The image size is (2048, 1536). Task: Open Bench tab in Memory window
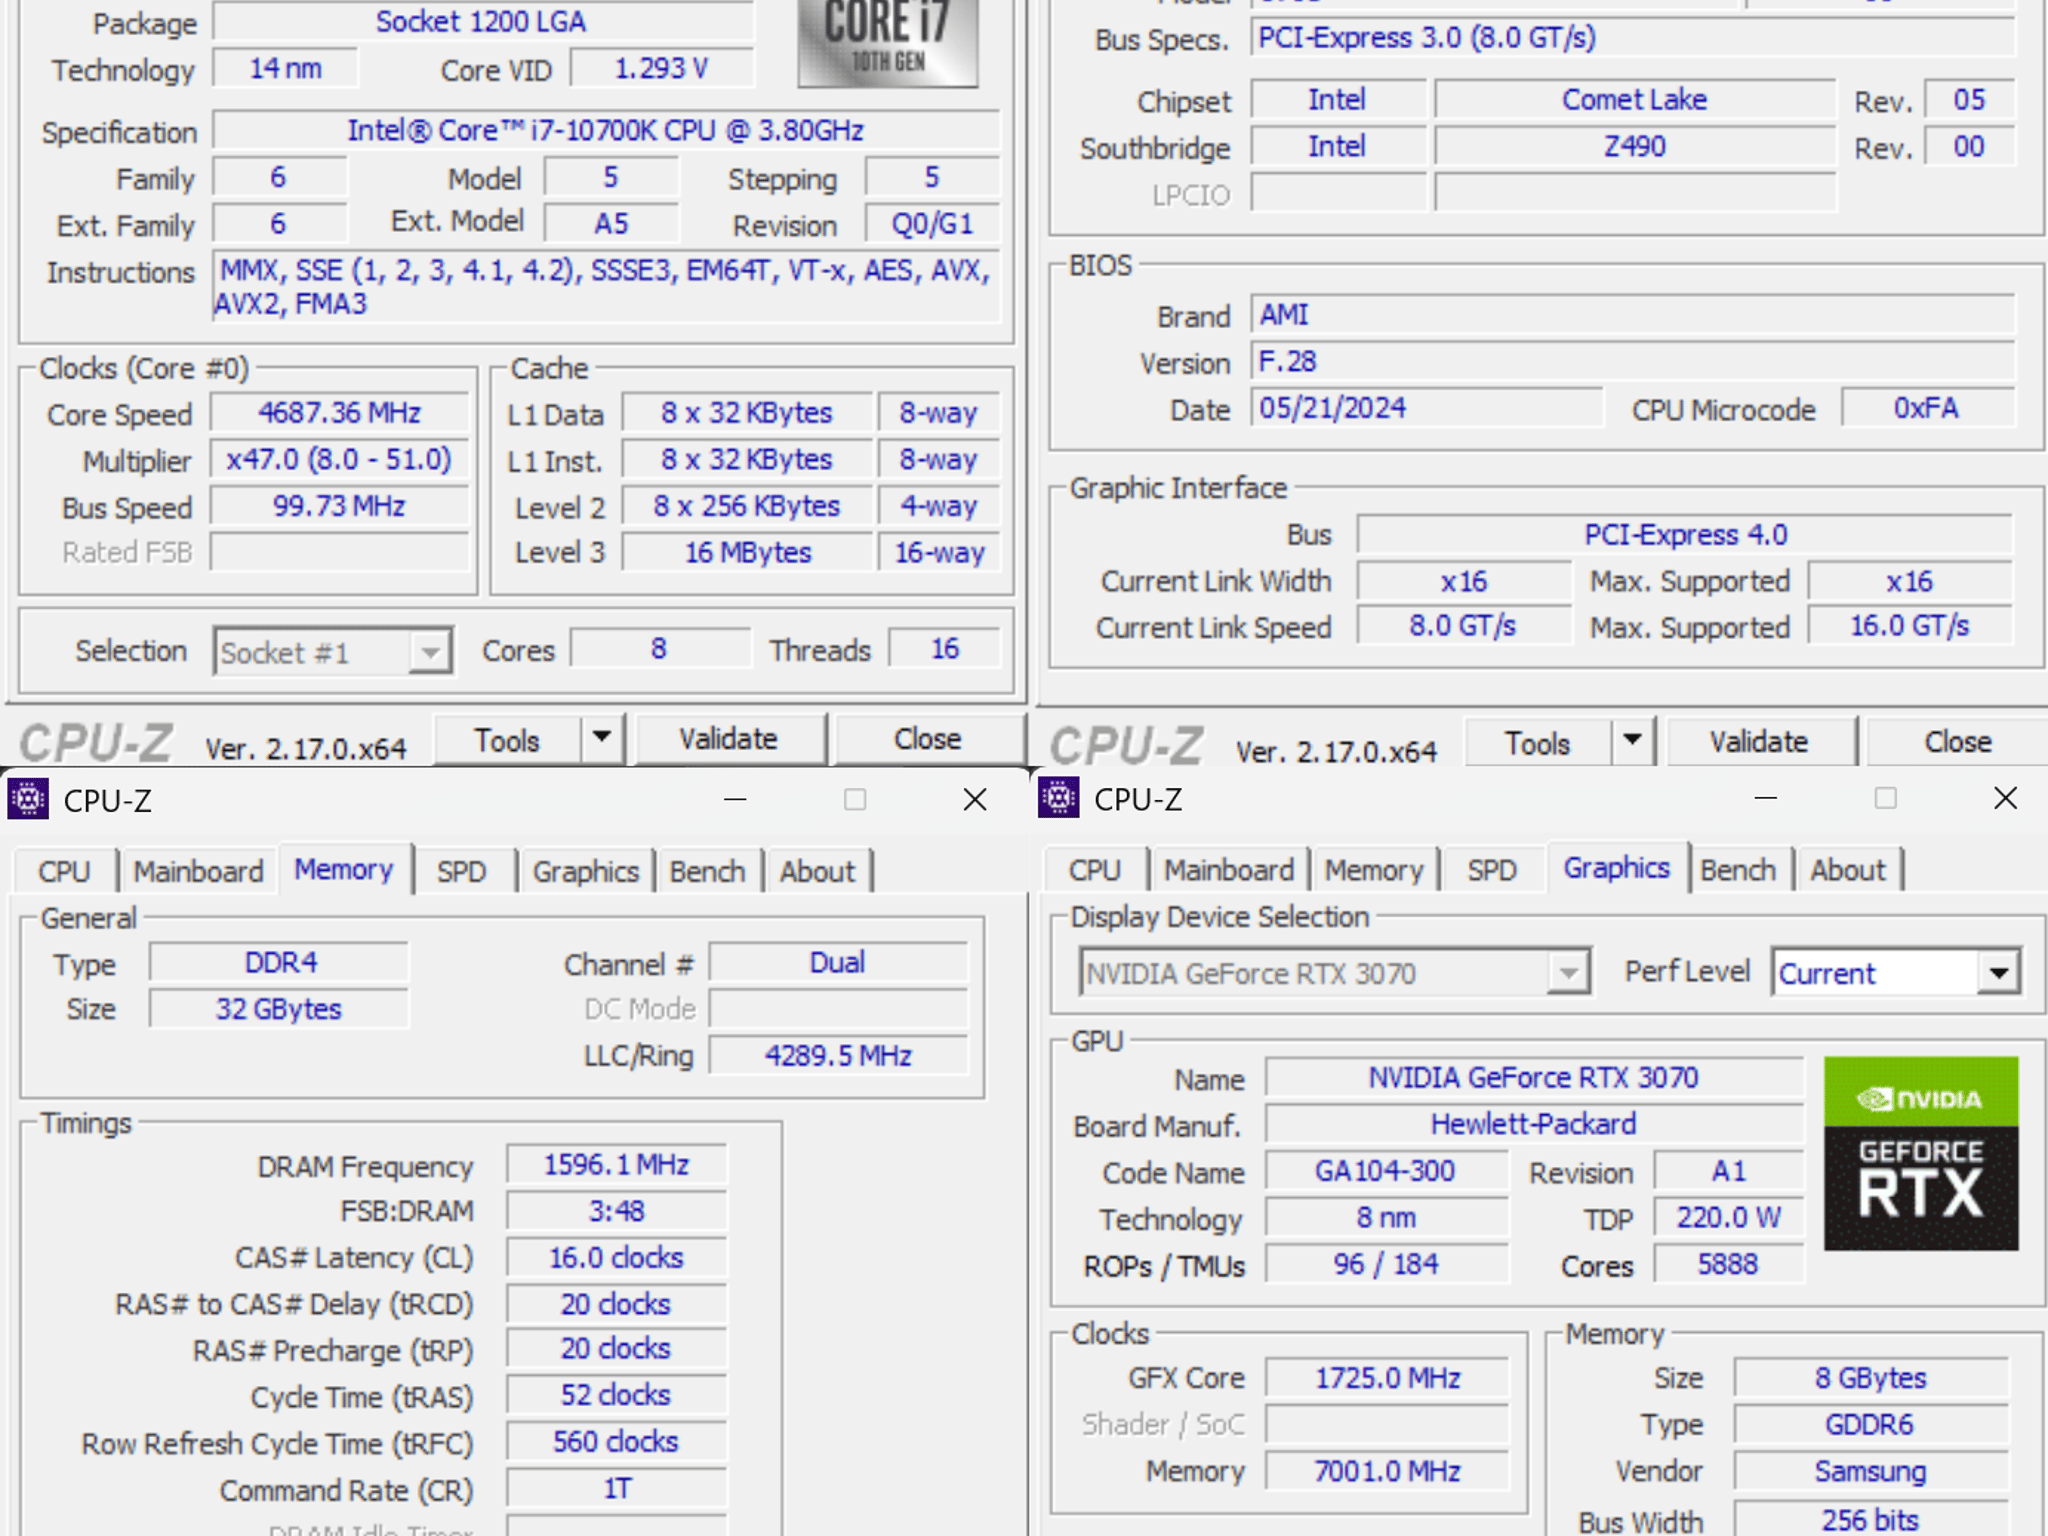(708, 871)
